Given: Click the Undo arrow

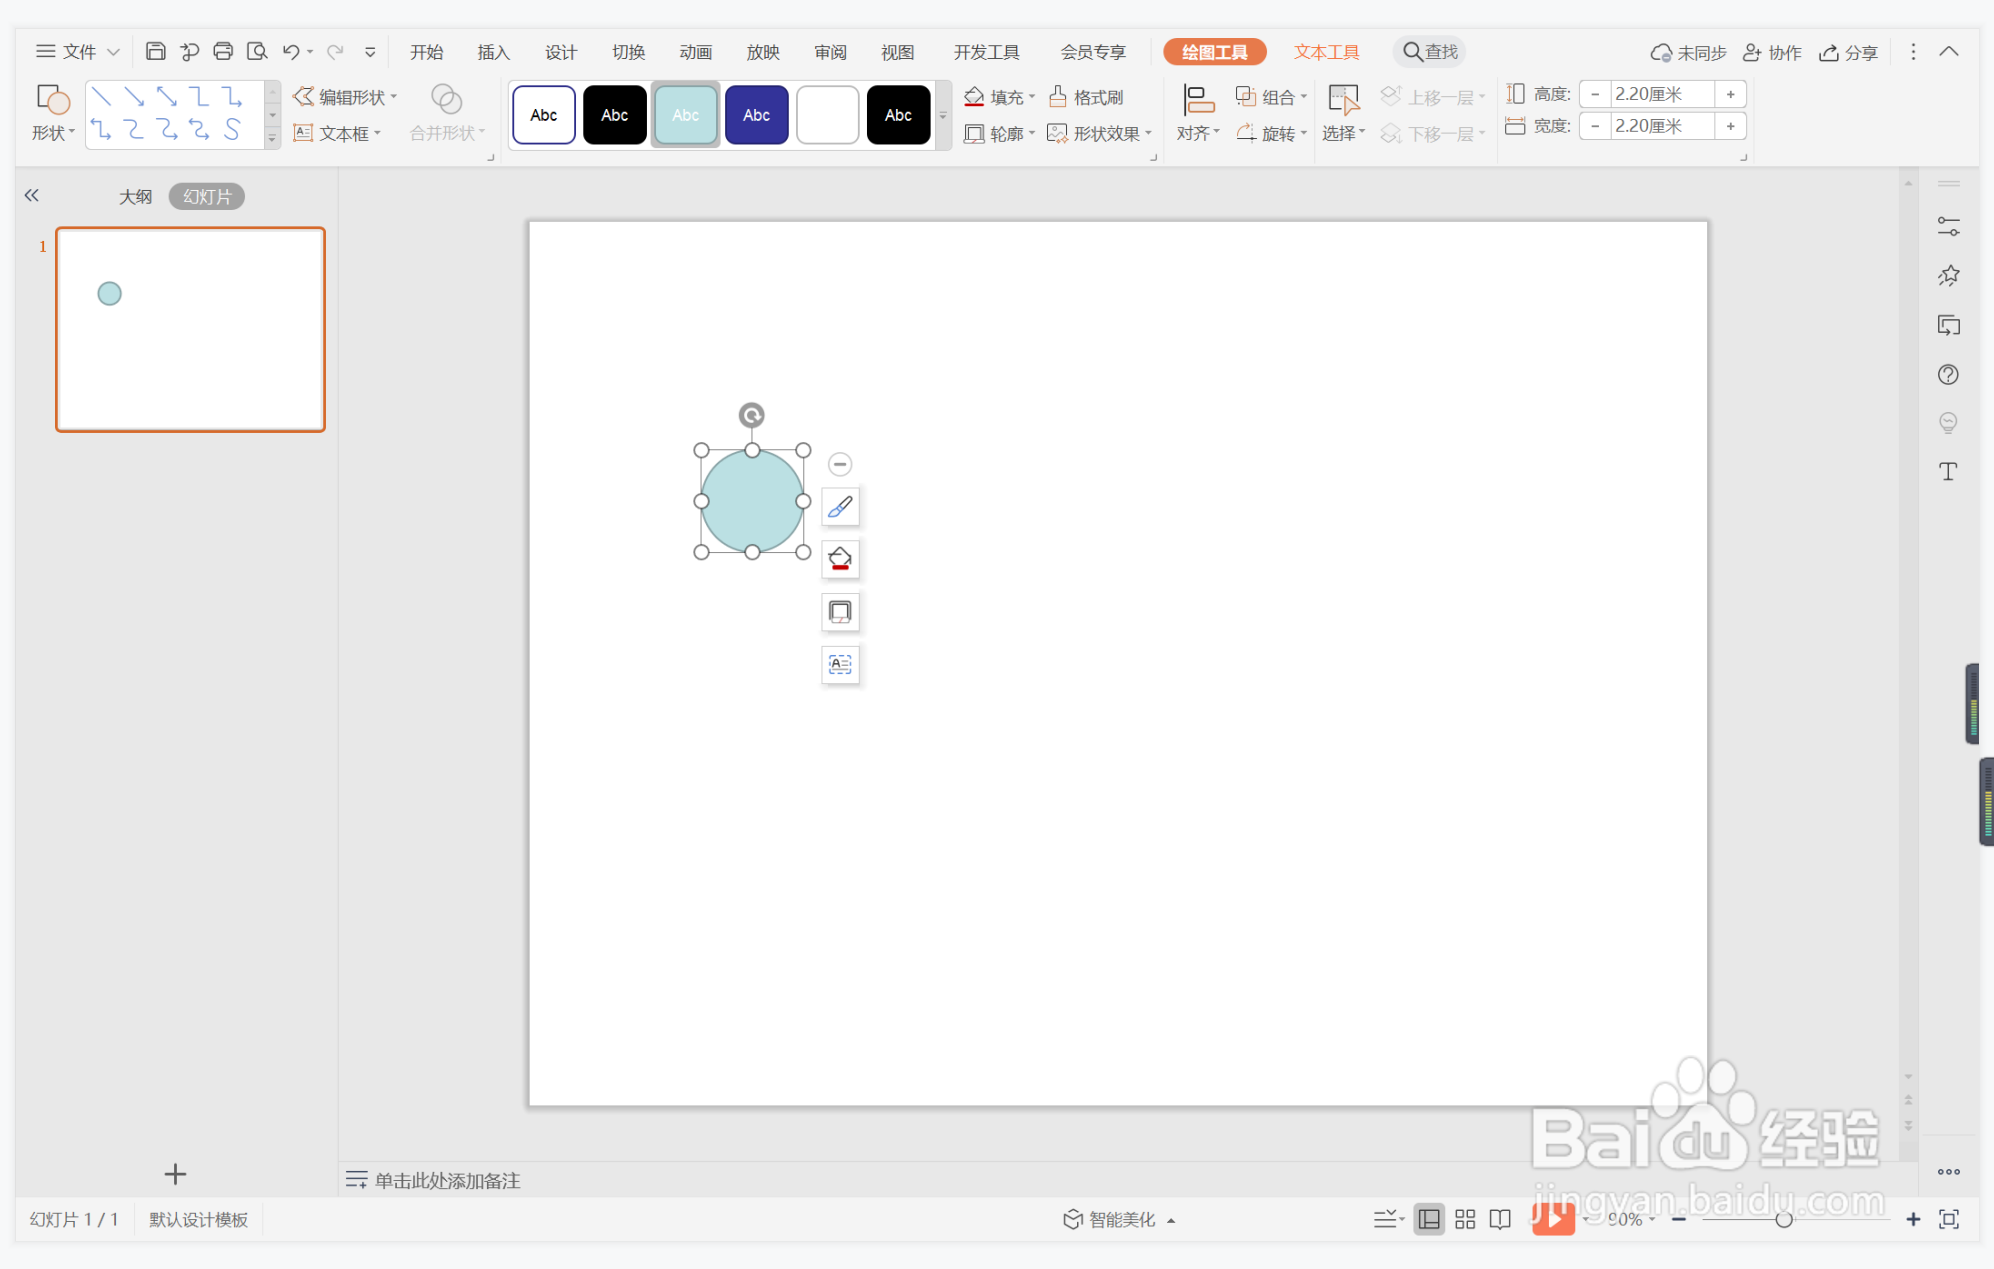Looking at the screenshot, I should coord(291,51).
